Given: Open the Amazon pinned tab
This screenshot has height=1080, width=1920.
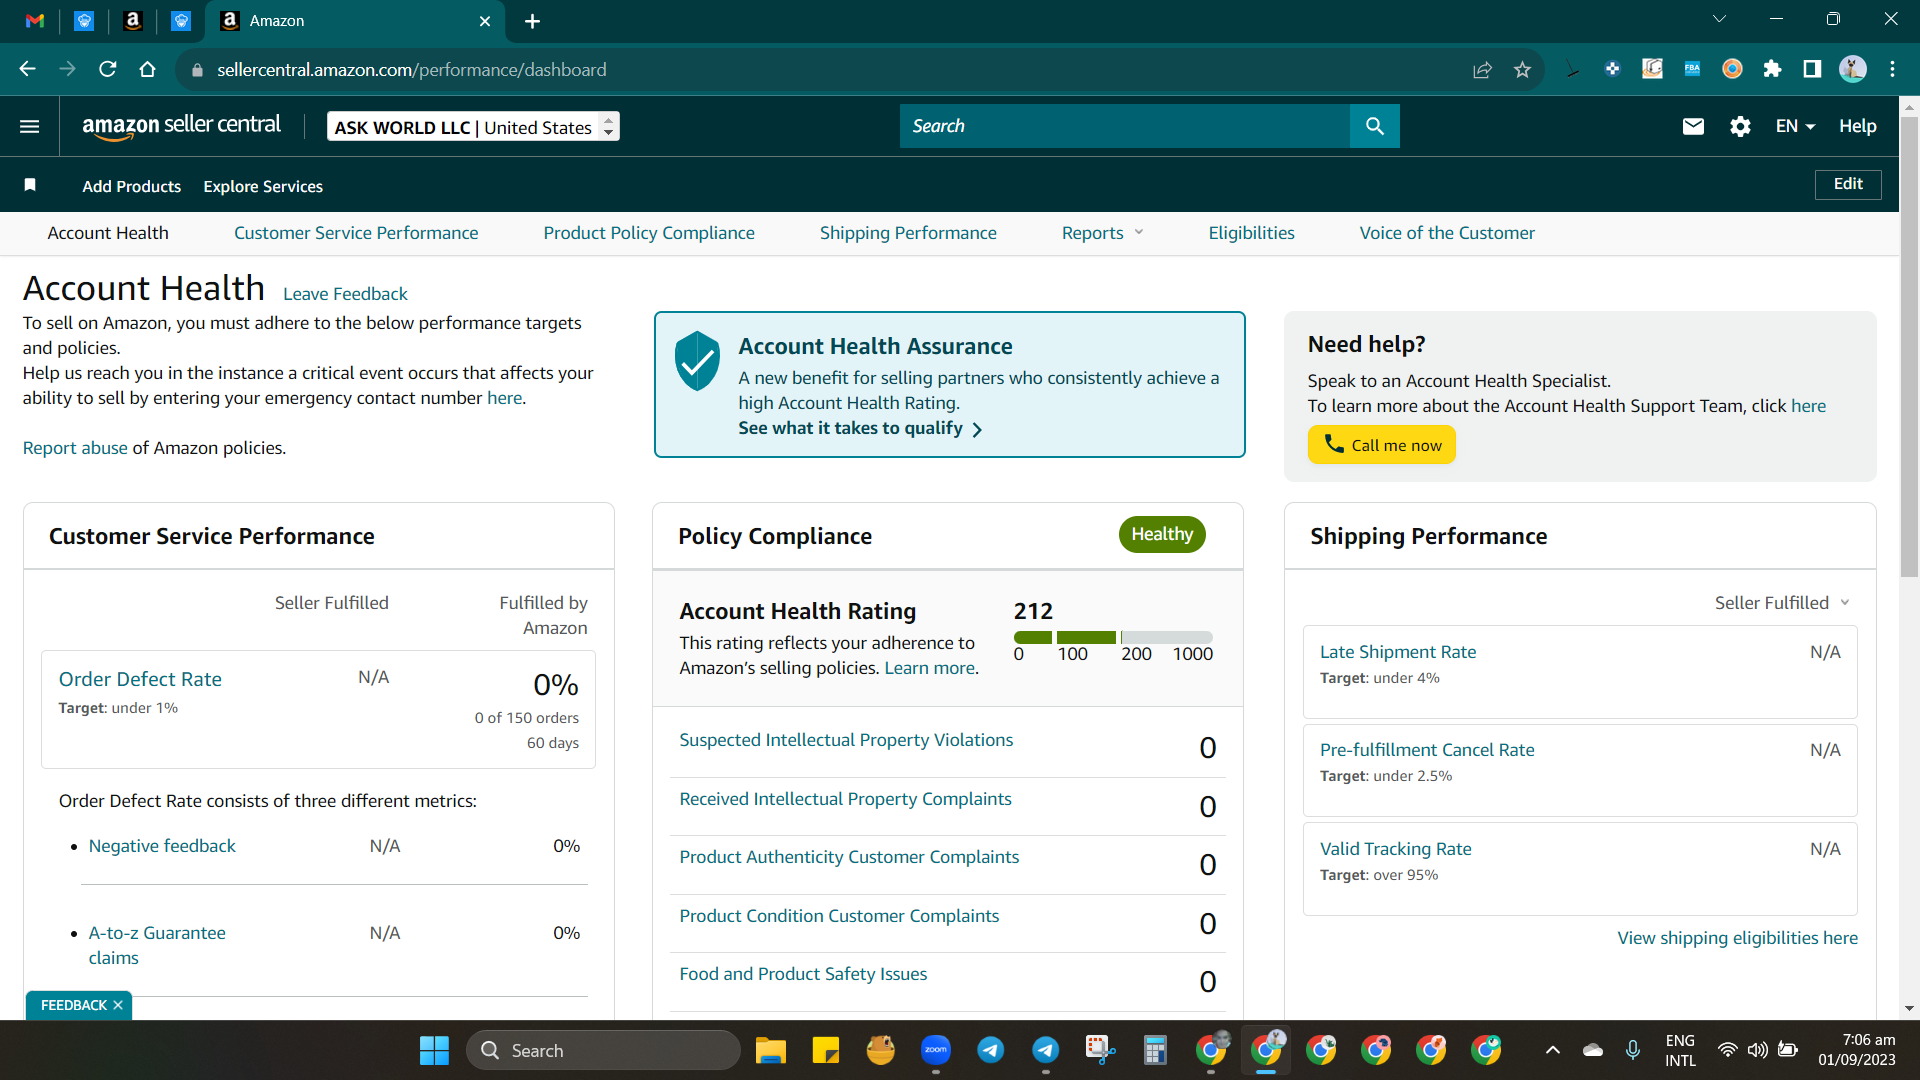Looking at the screenshot, I should click(132, 21).
